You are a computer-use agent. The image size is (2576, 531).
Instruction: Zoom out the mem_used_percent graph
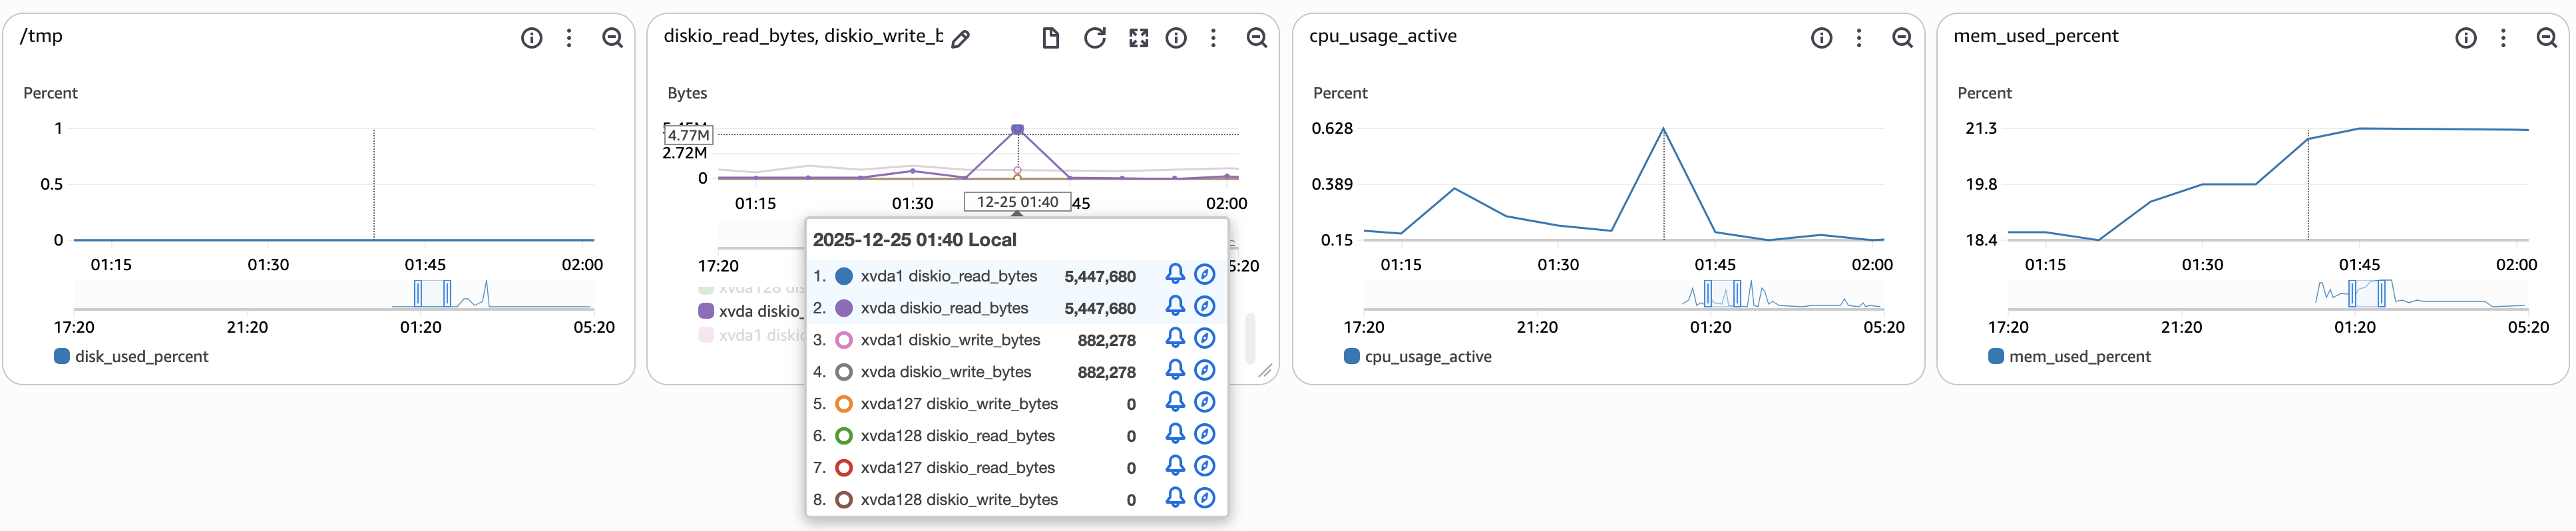click(2546, 38)
